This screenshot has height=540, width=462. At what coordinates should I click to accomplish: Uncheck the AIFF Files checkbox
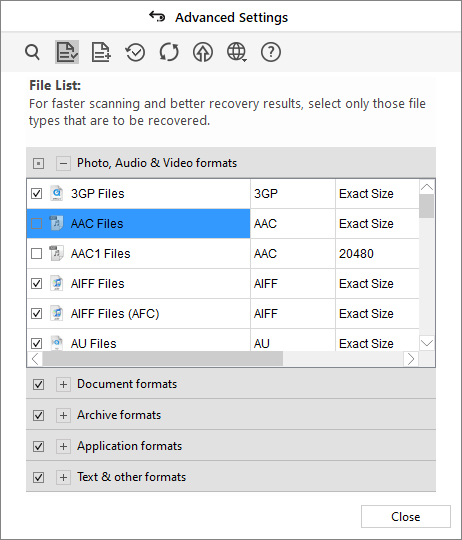coord(36,283)
